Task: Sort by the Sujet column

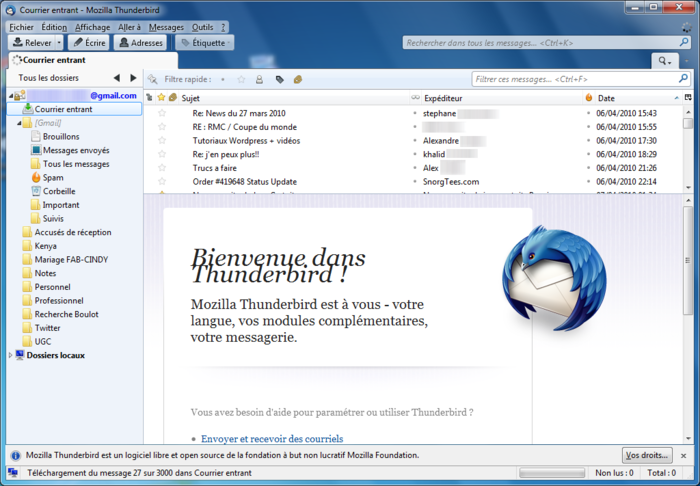Action: point(294,98)
